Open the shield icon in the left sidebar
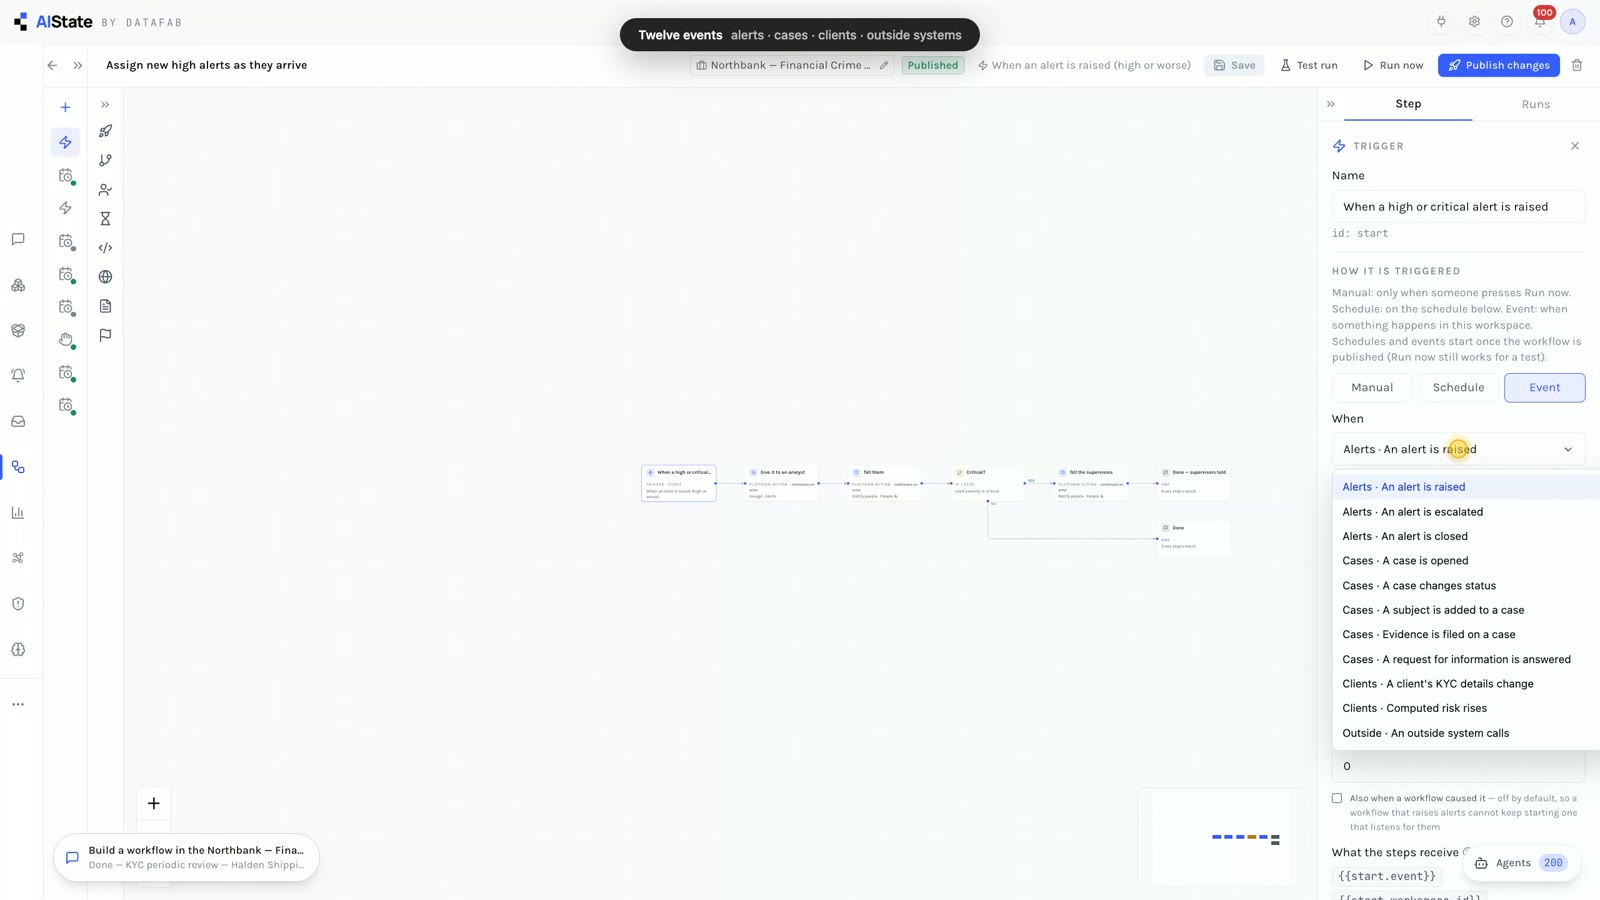The height and width of the screenshot is (900, 1600). tap(18, 604)
